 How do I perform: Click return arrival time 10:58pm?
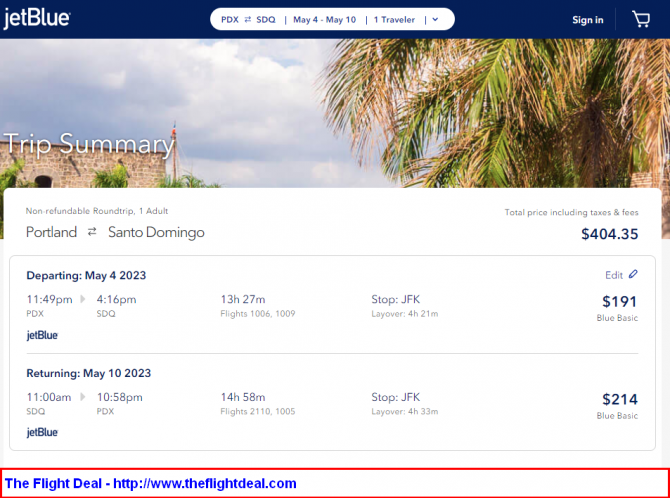pyautogui.click(x=120, y=397)
